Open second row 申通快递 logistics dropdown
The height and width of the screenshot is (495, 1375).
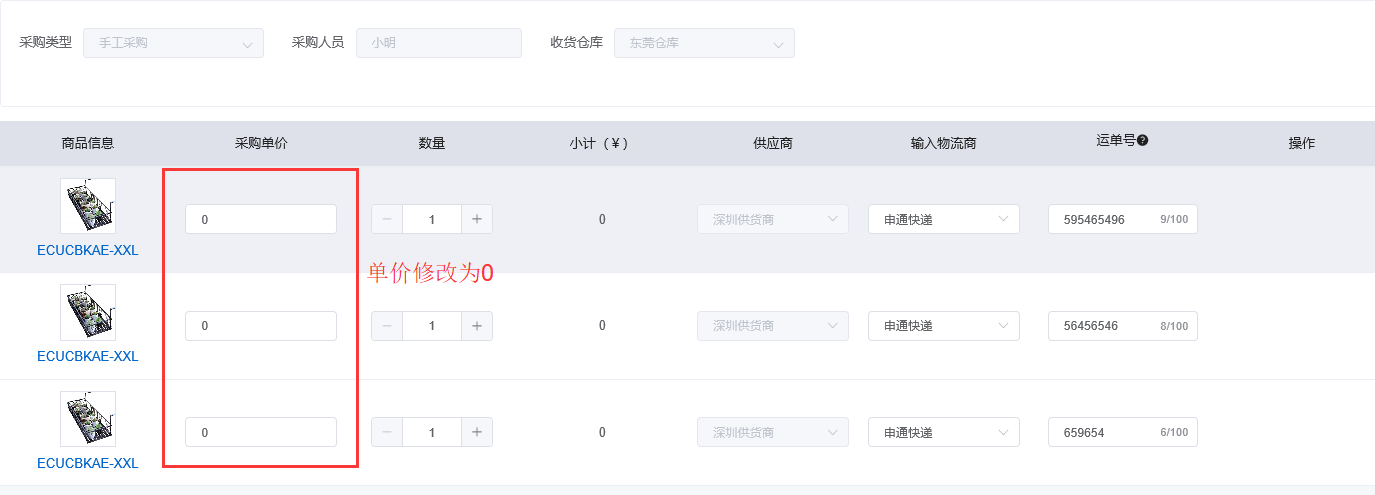943,326
